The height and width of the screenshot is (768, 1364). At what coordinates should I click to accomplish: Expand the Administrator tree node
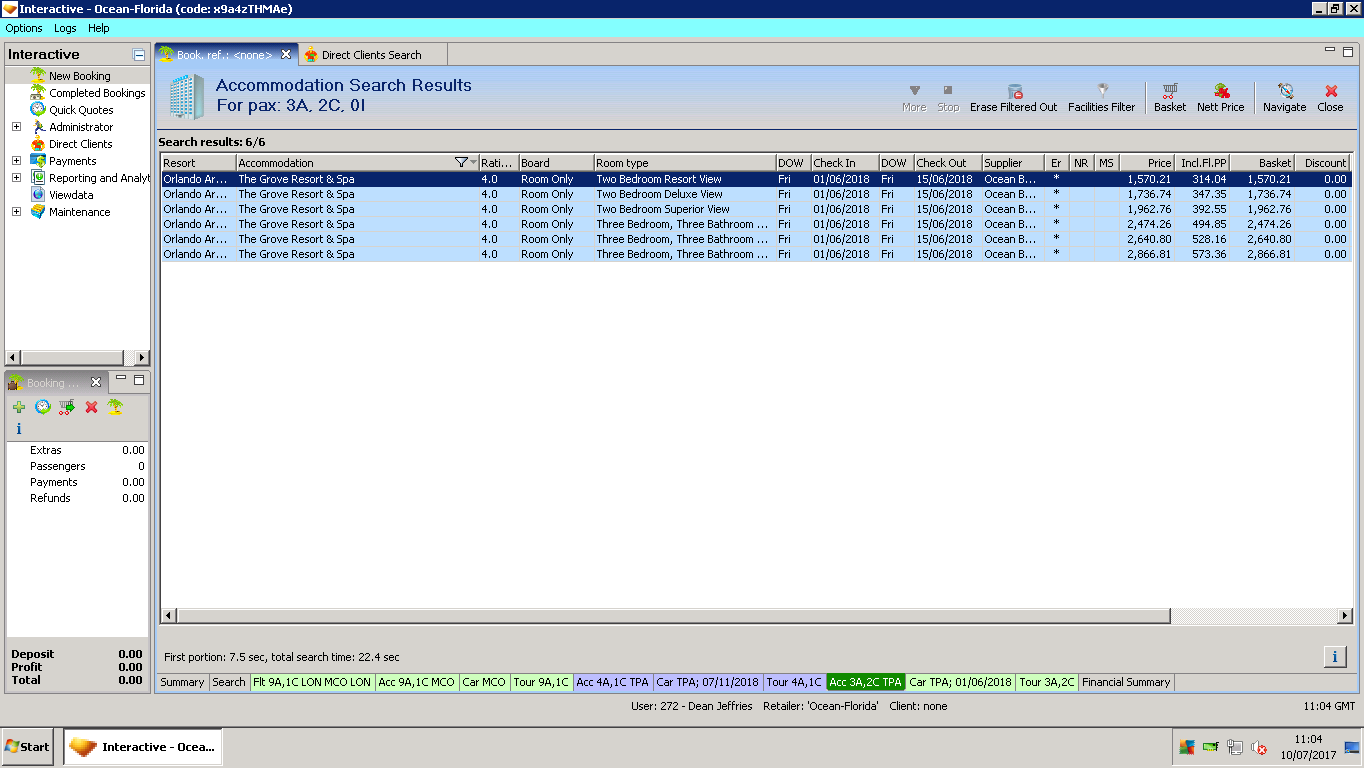(16, 127)
